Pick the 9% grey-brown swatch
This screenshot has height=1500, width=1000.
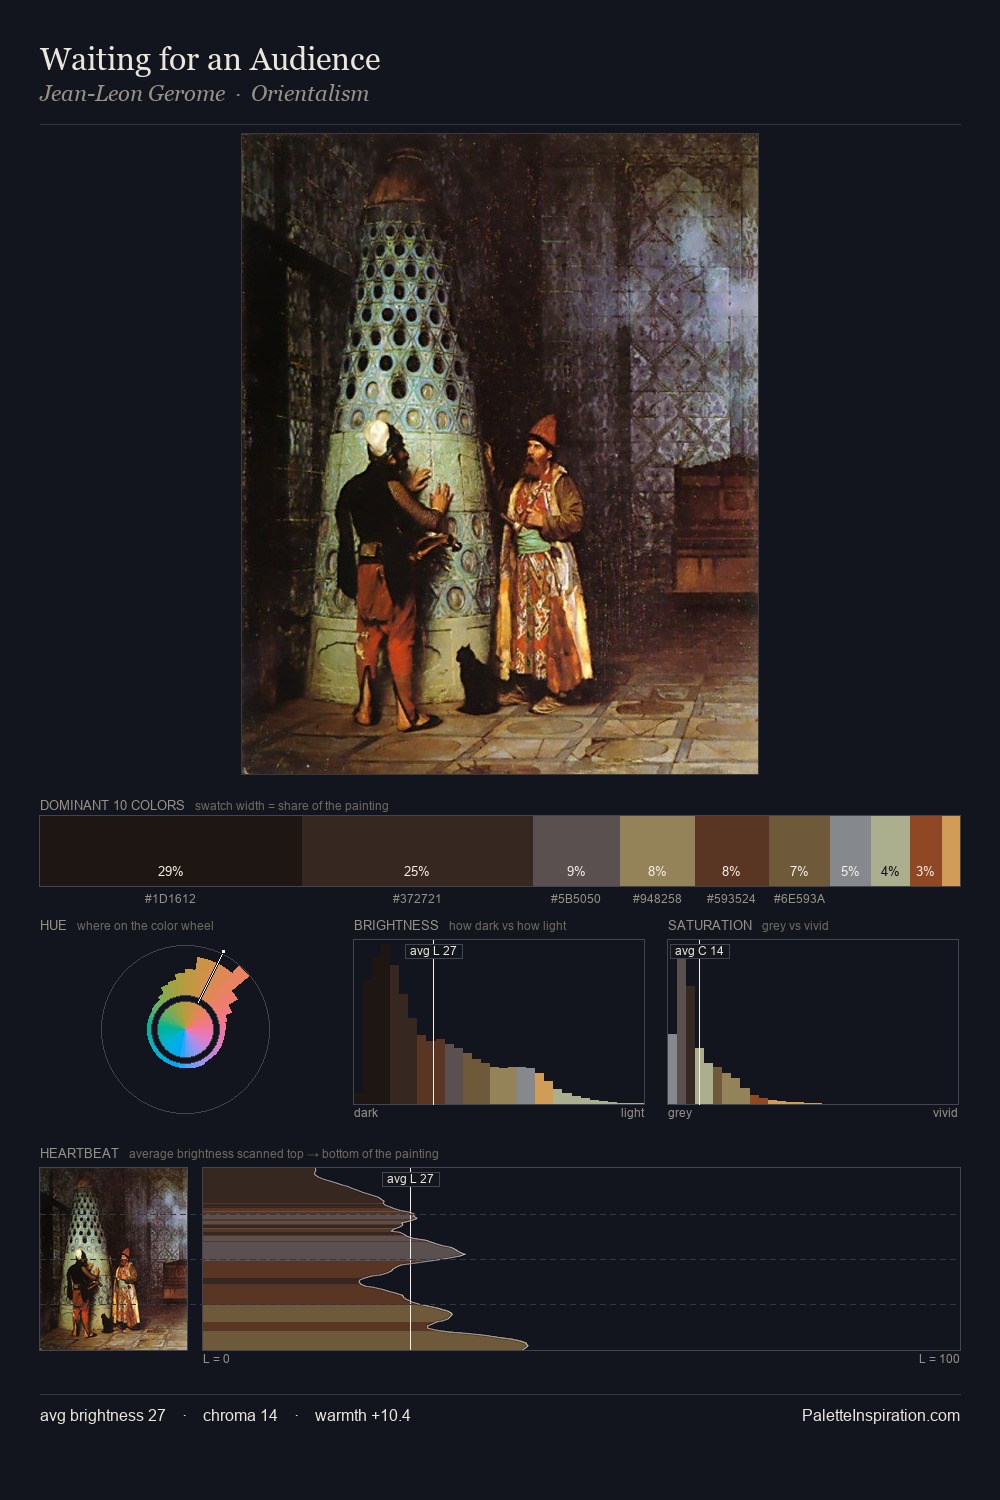pyautogui.click(x=576, y=851)
